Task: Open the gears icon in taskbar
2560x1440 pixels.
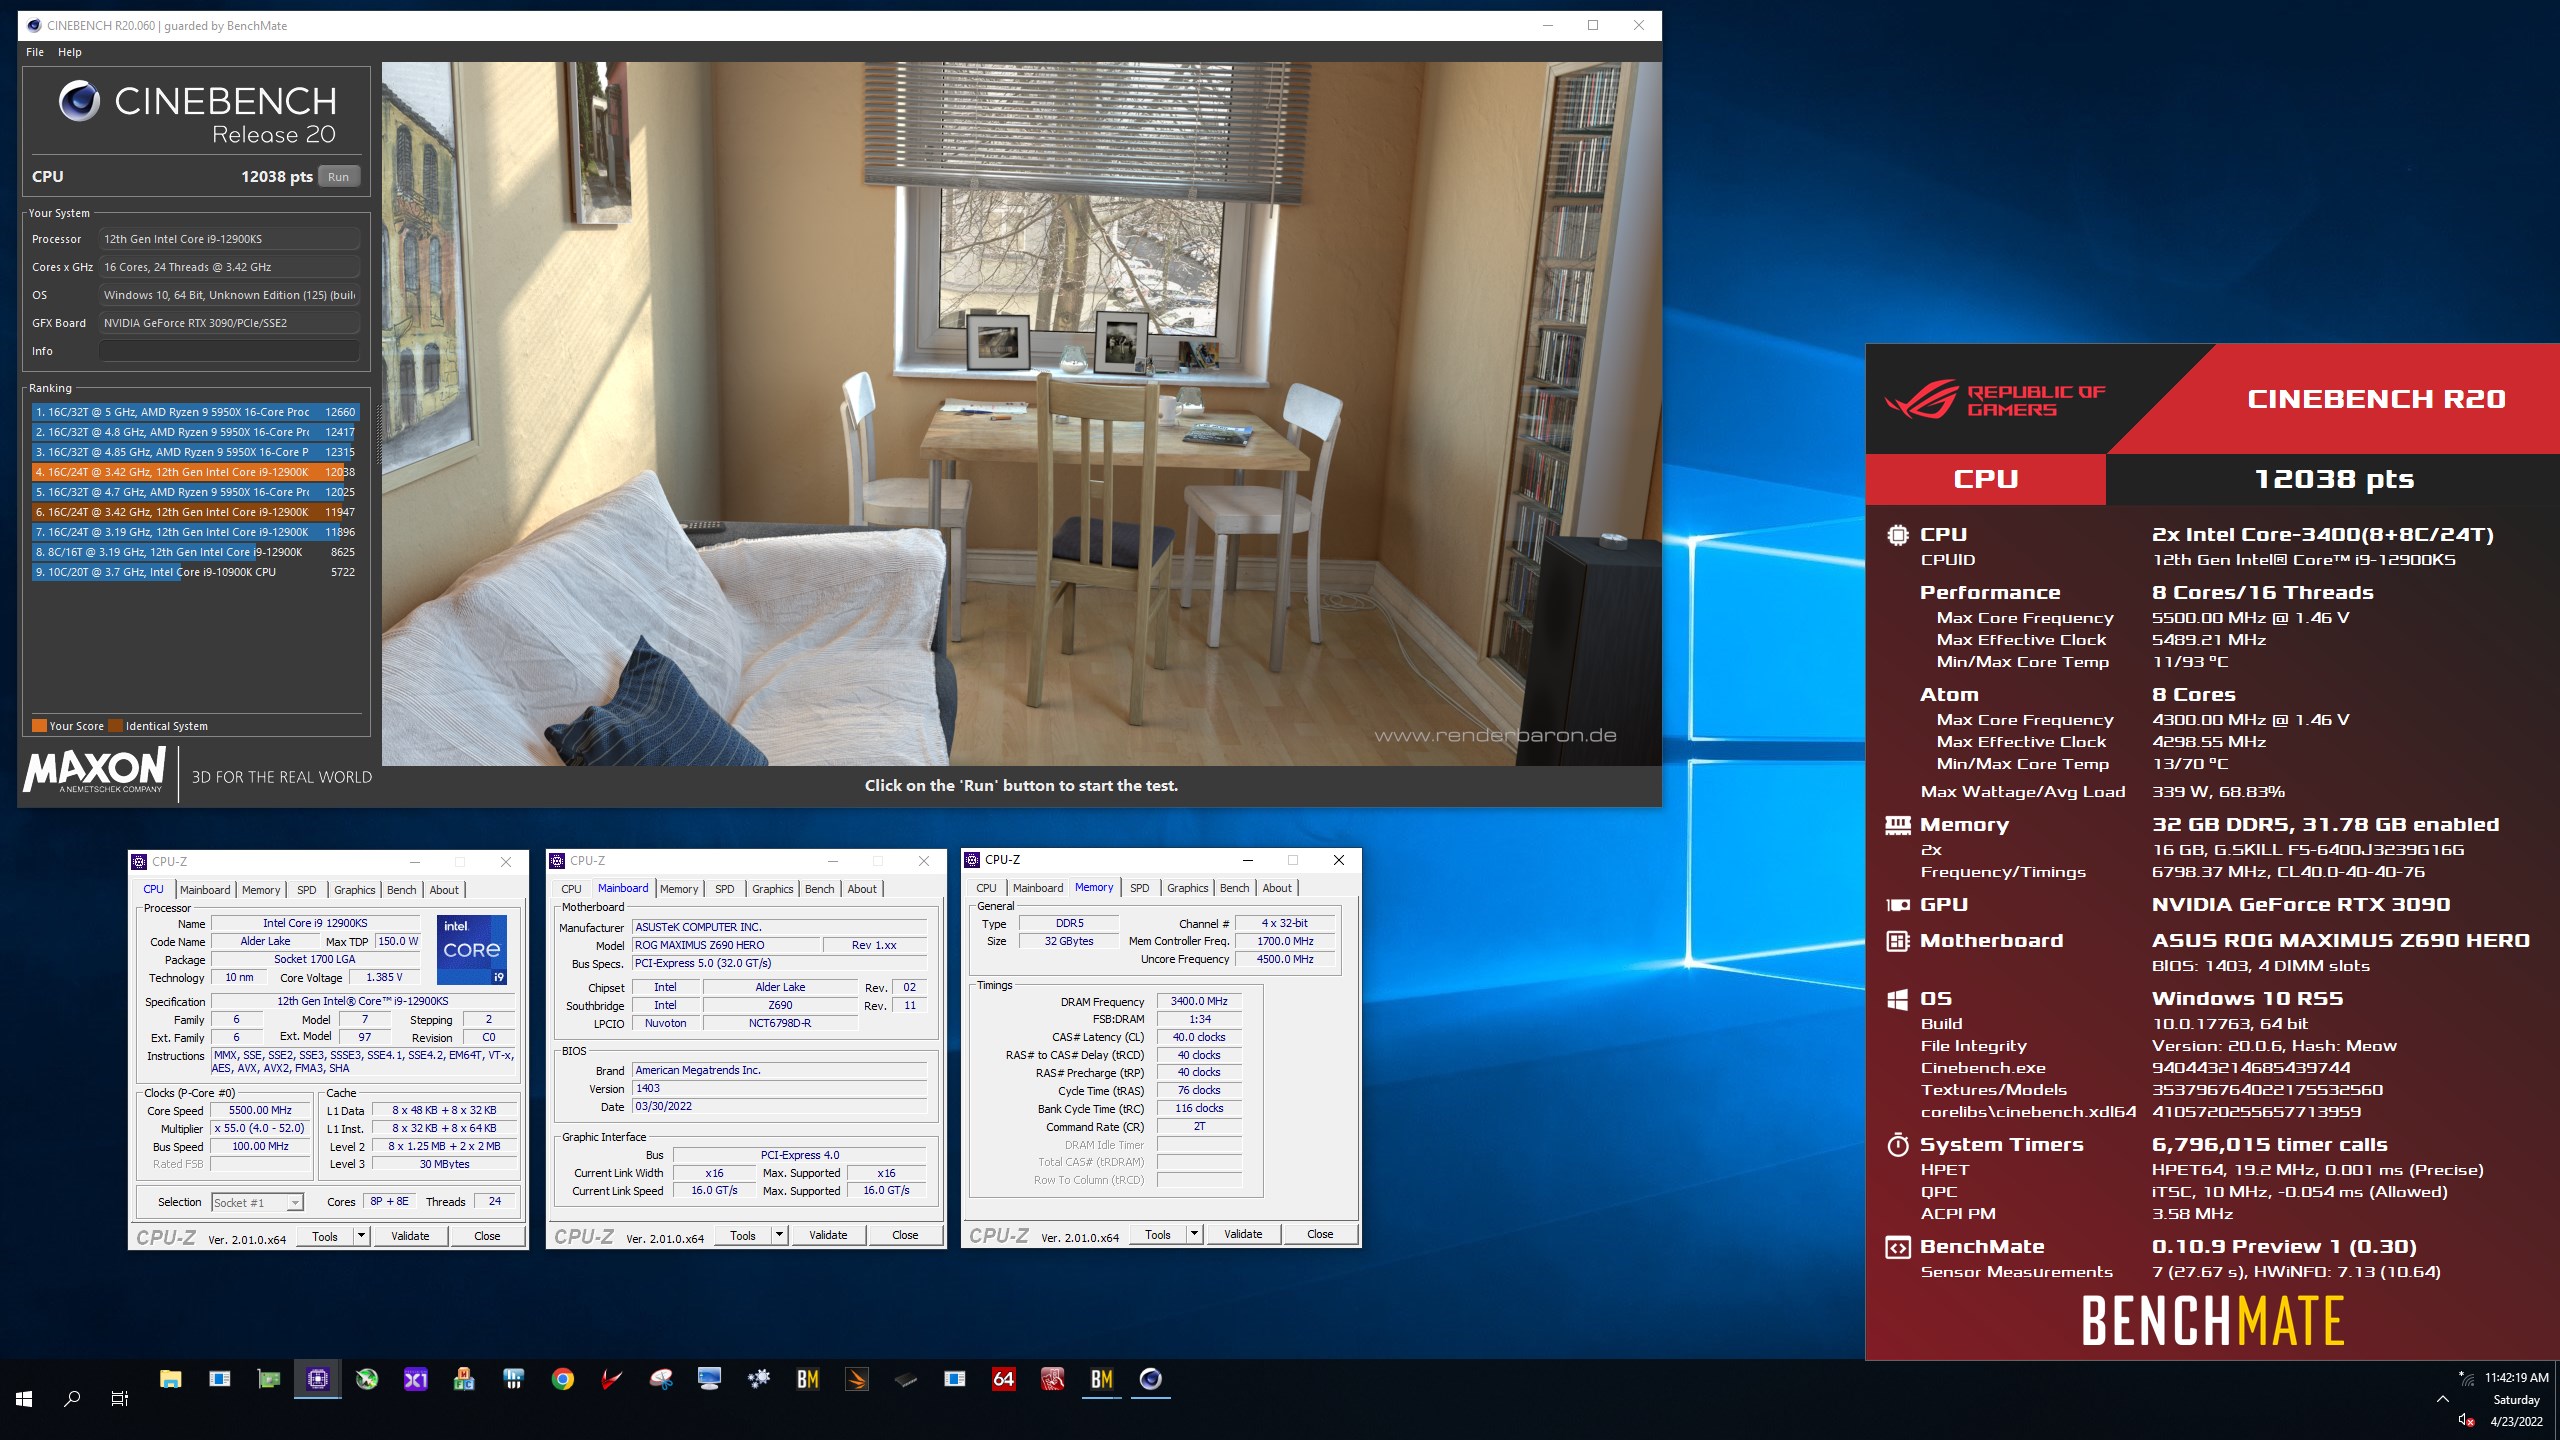Action: (759, 1380)
